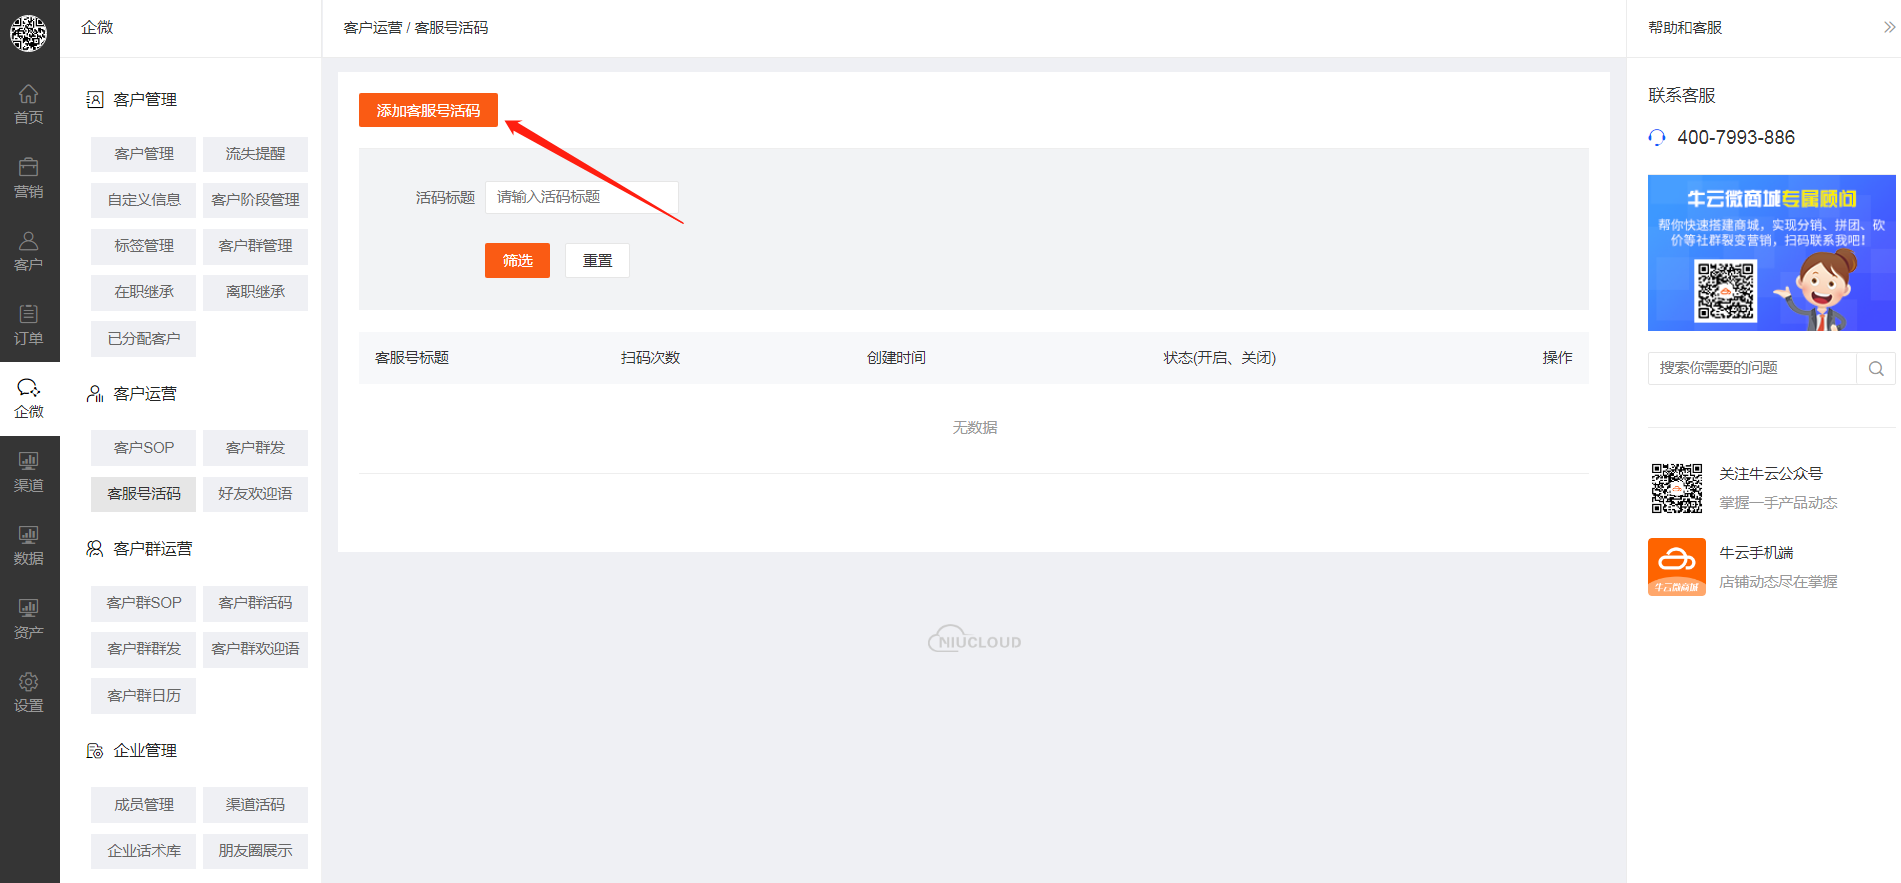The height and width of the screenshot is (883, 1901).
Task: Click the 客服号标题 column header
Action: (412, 358)
